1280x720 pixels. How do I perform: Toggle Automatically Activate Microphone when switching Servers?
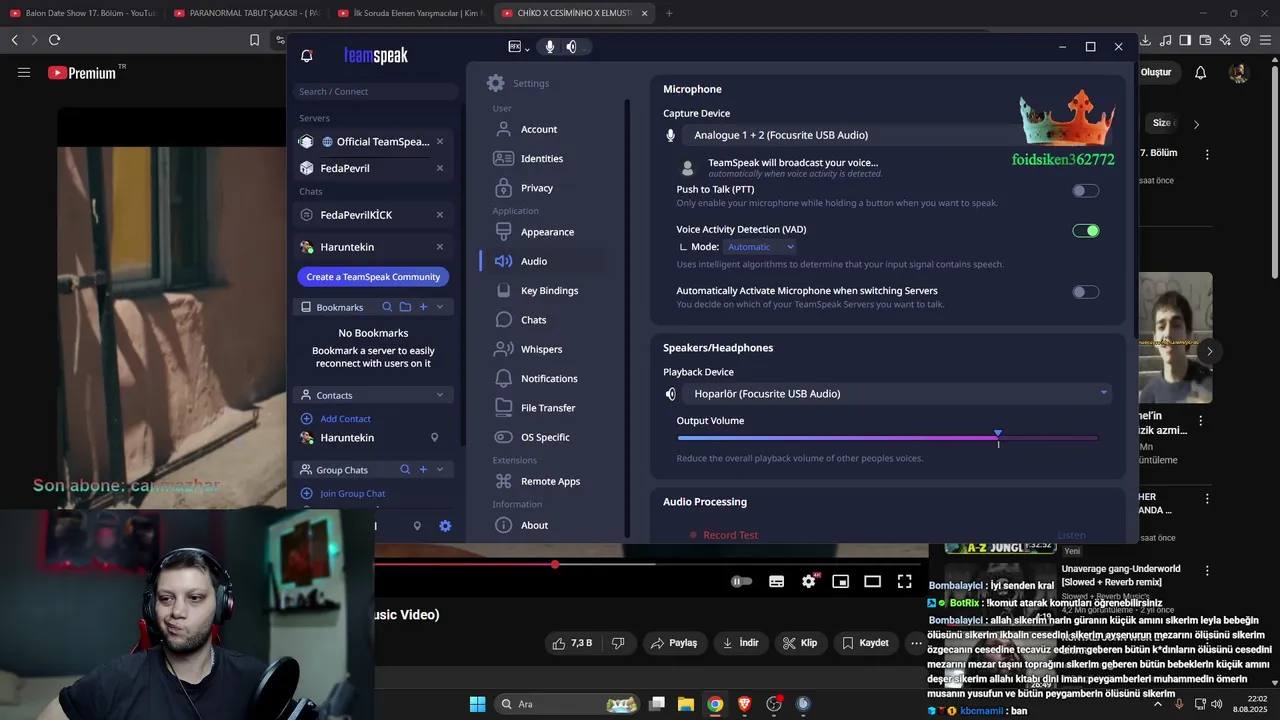(1085, 292)
